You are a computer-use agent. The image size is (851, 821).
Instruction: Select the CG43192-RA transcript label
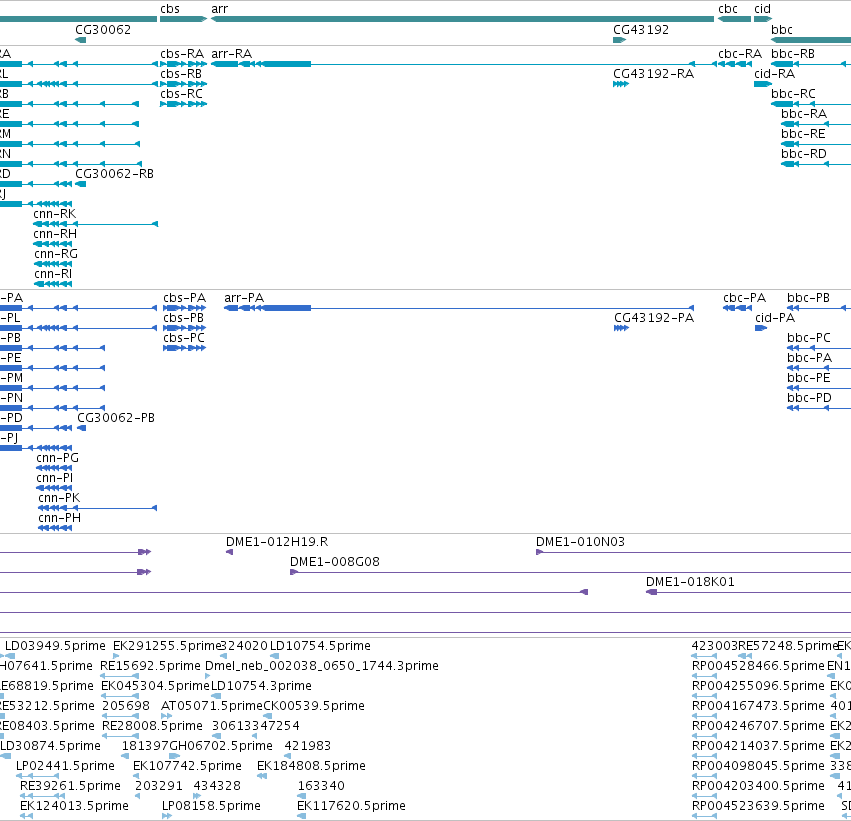click(653, 74)
